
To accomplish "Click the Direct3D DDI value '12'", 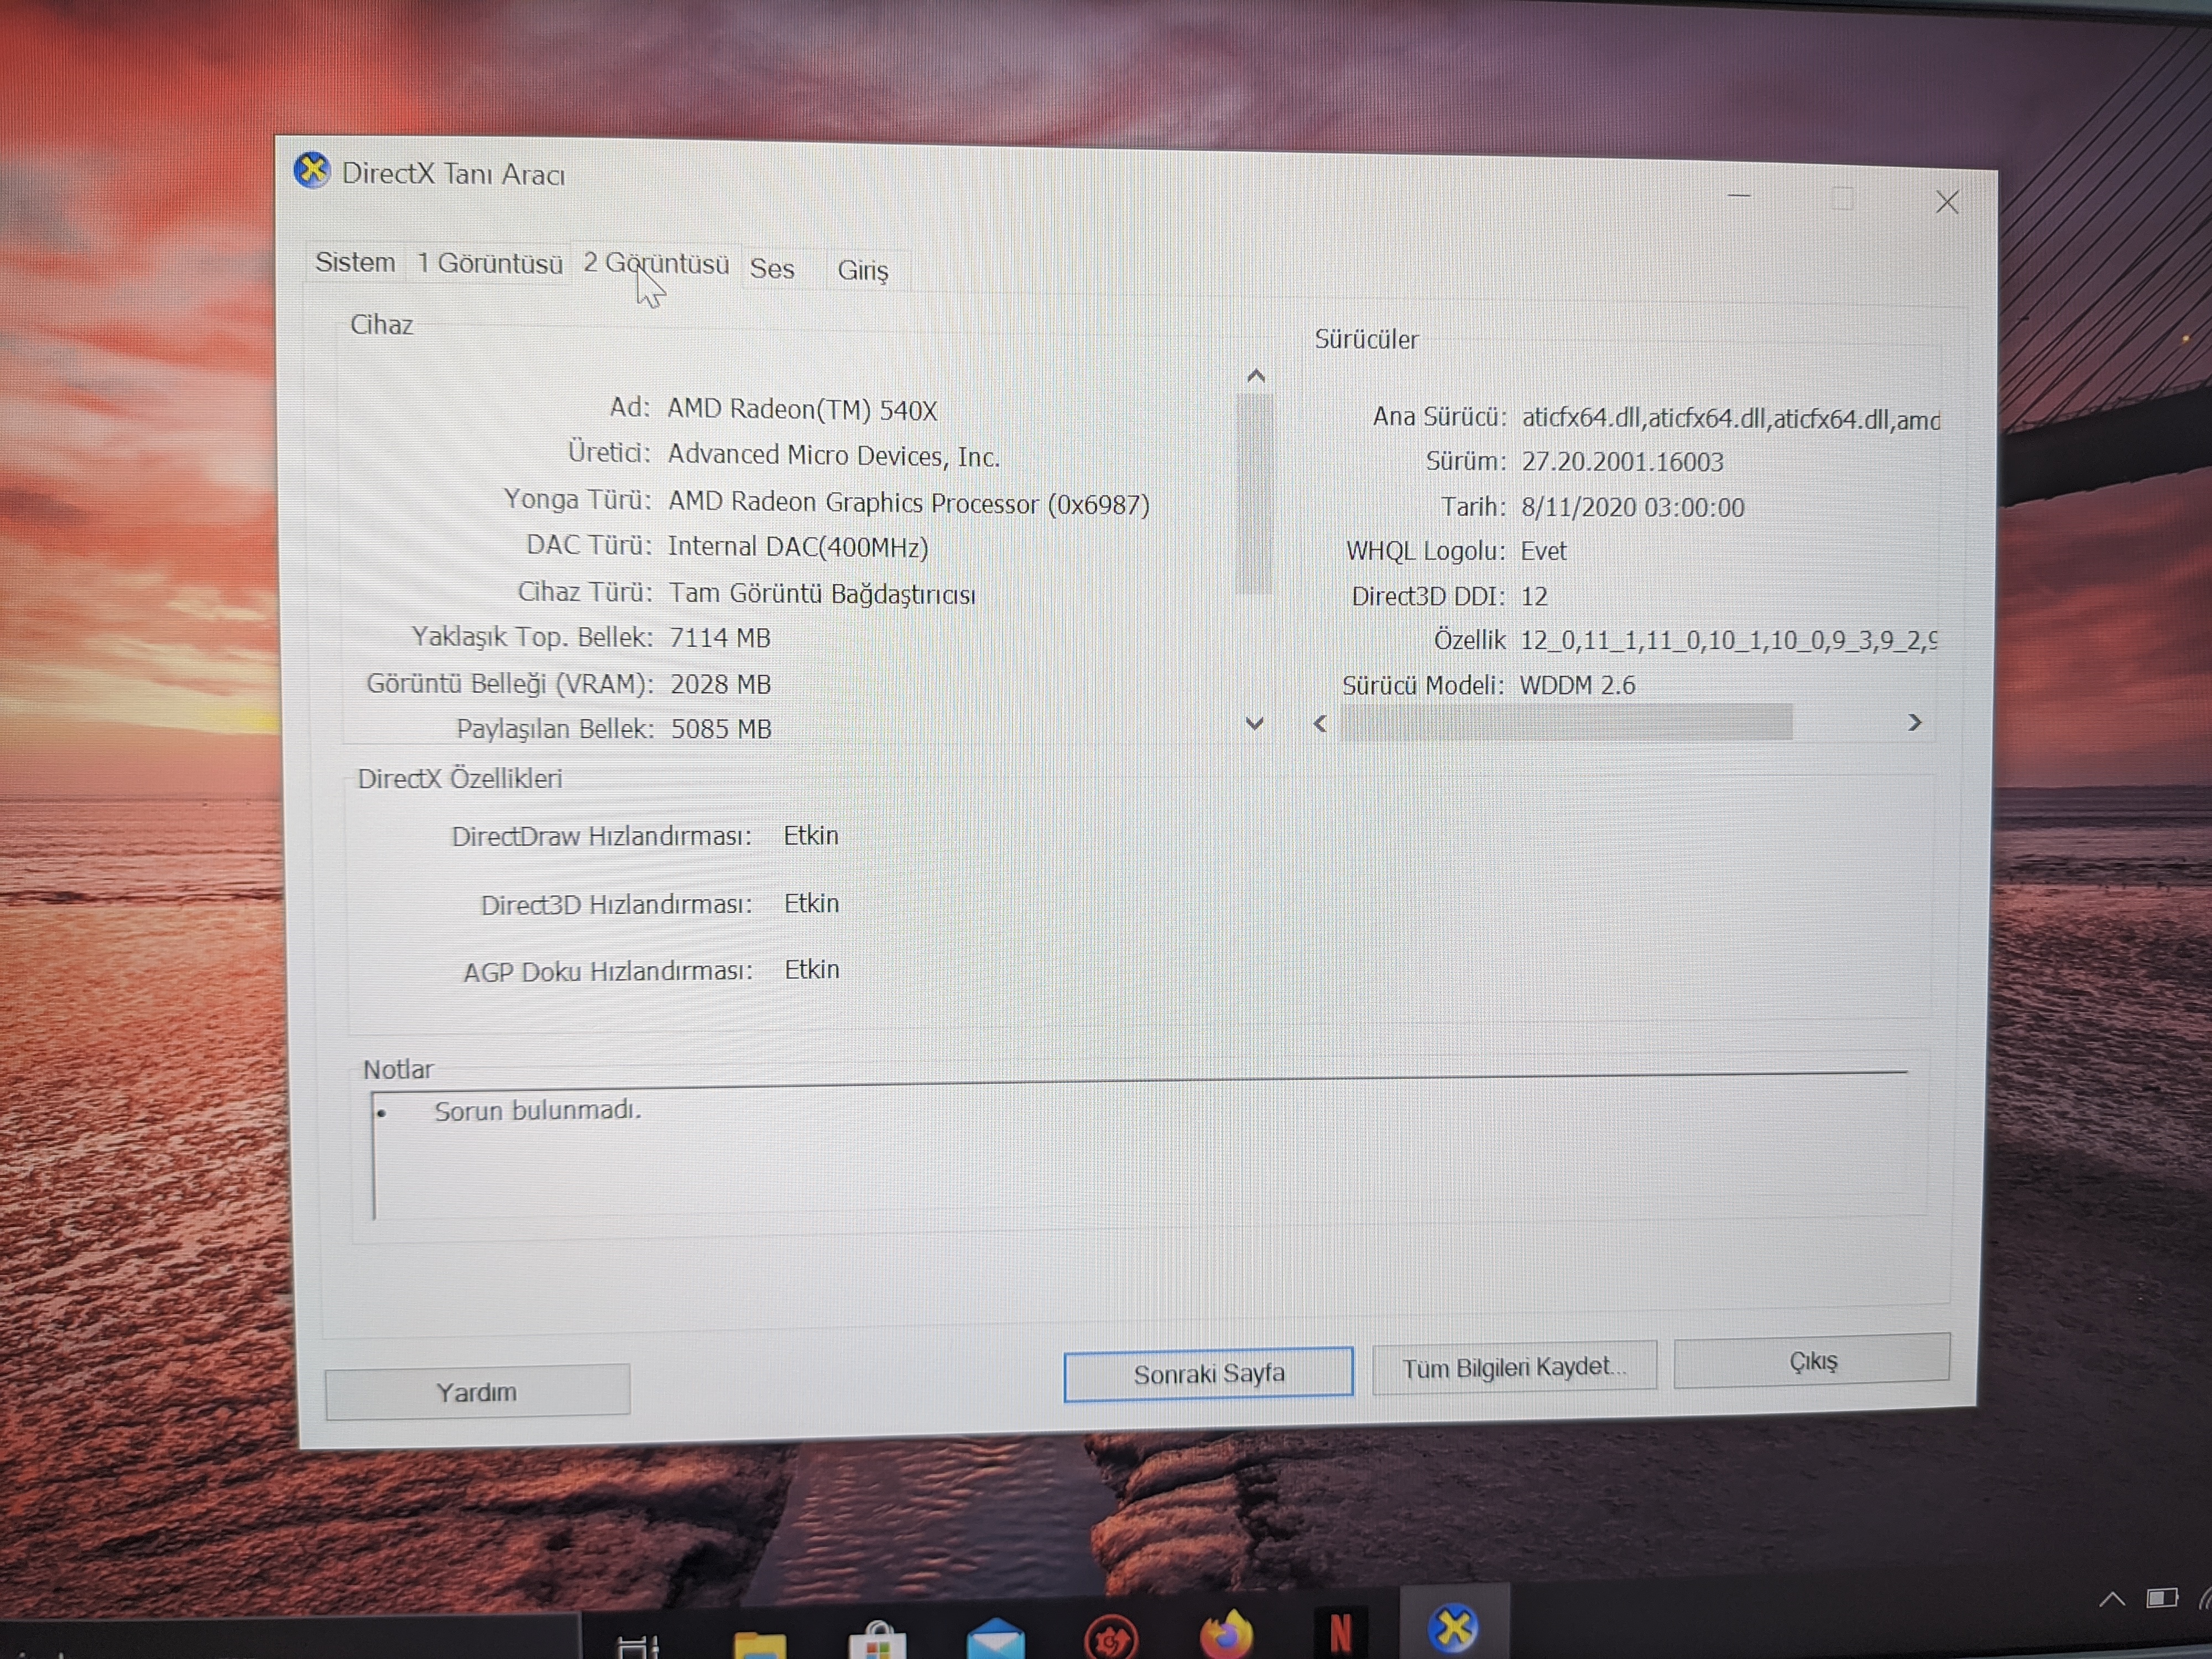I will coord(1534,597).
